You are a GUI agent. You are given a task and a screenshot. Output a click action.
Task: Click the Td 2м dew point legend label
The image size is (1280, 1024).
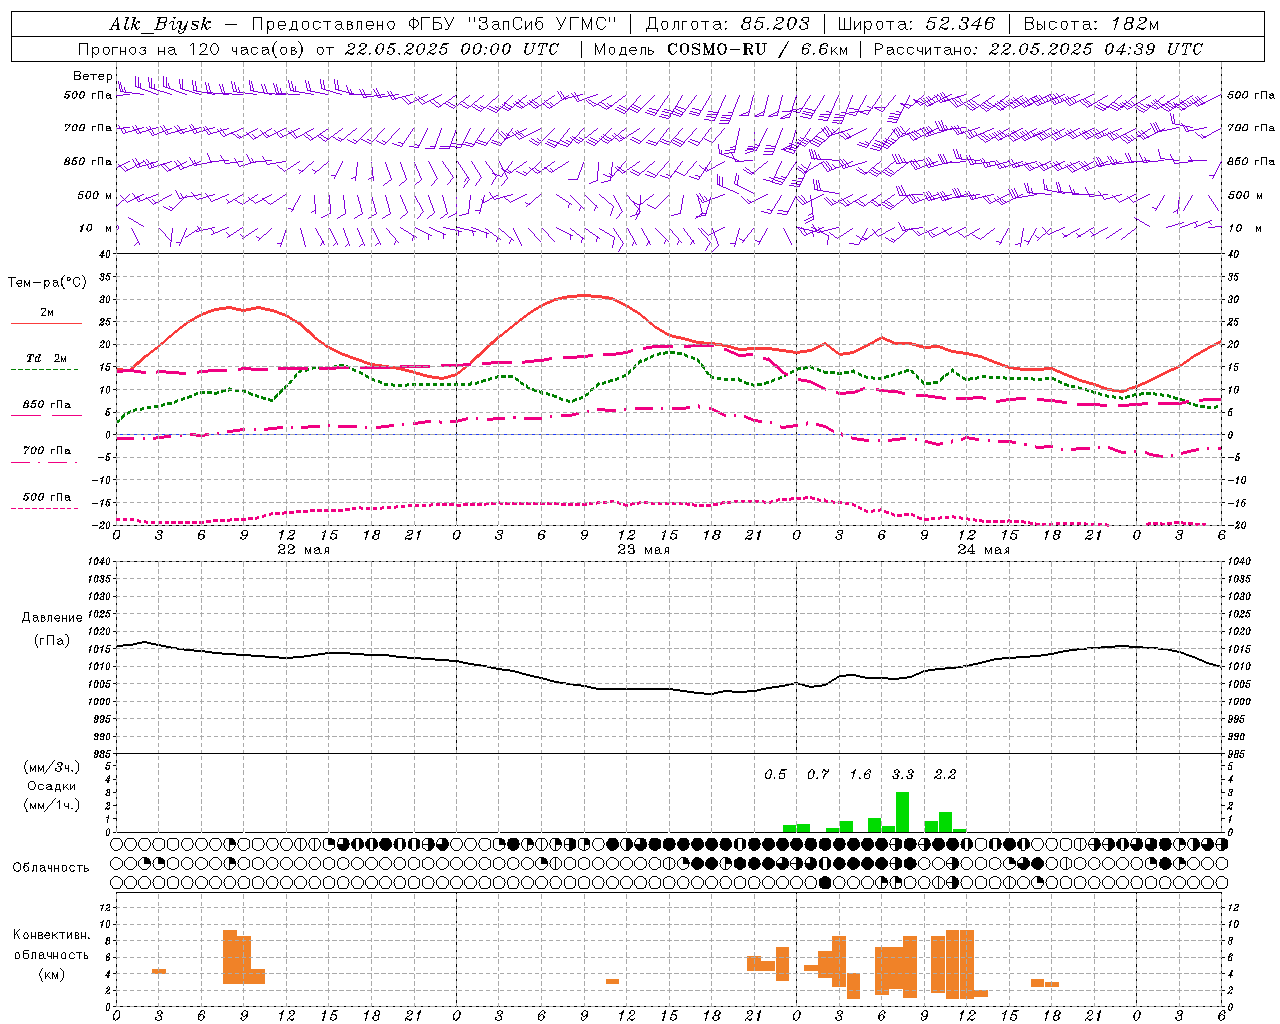(47, 358)
